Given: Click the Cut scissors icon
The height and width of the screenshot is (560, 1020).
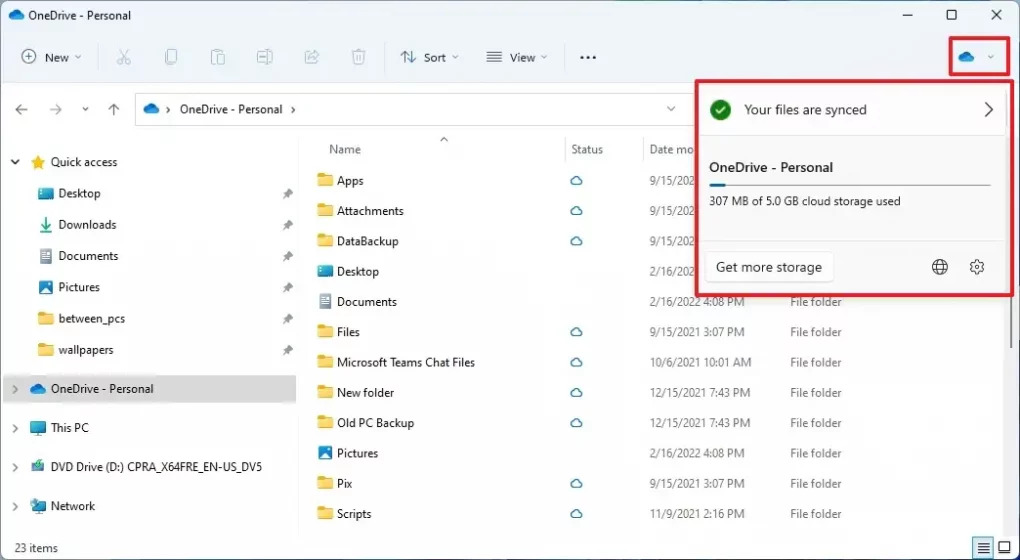Looking at the screenshot, I should point(124,57).
